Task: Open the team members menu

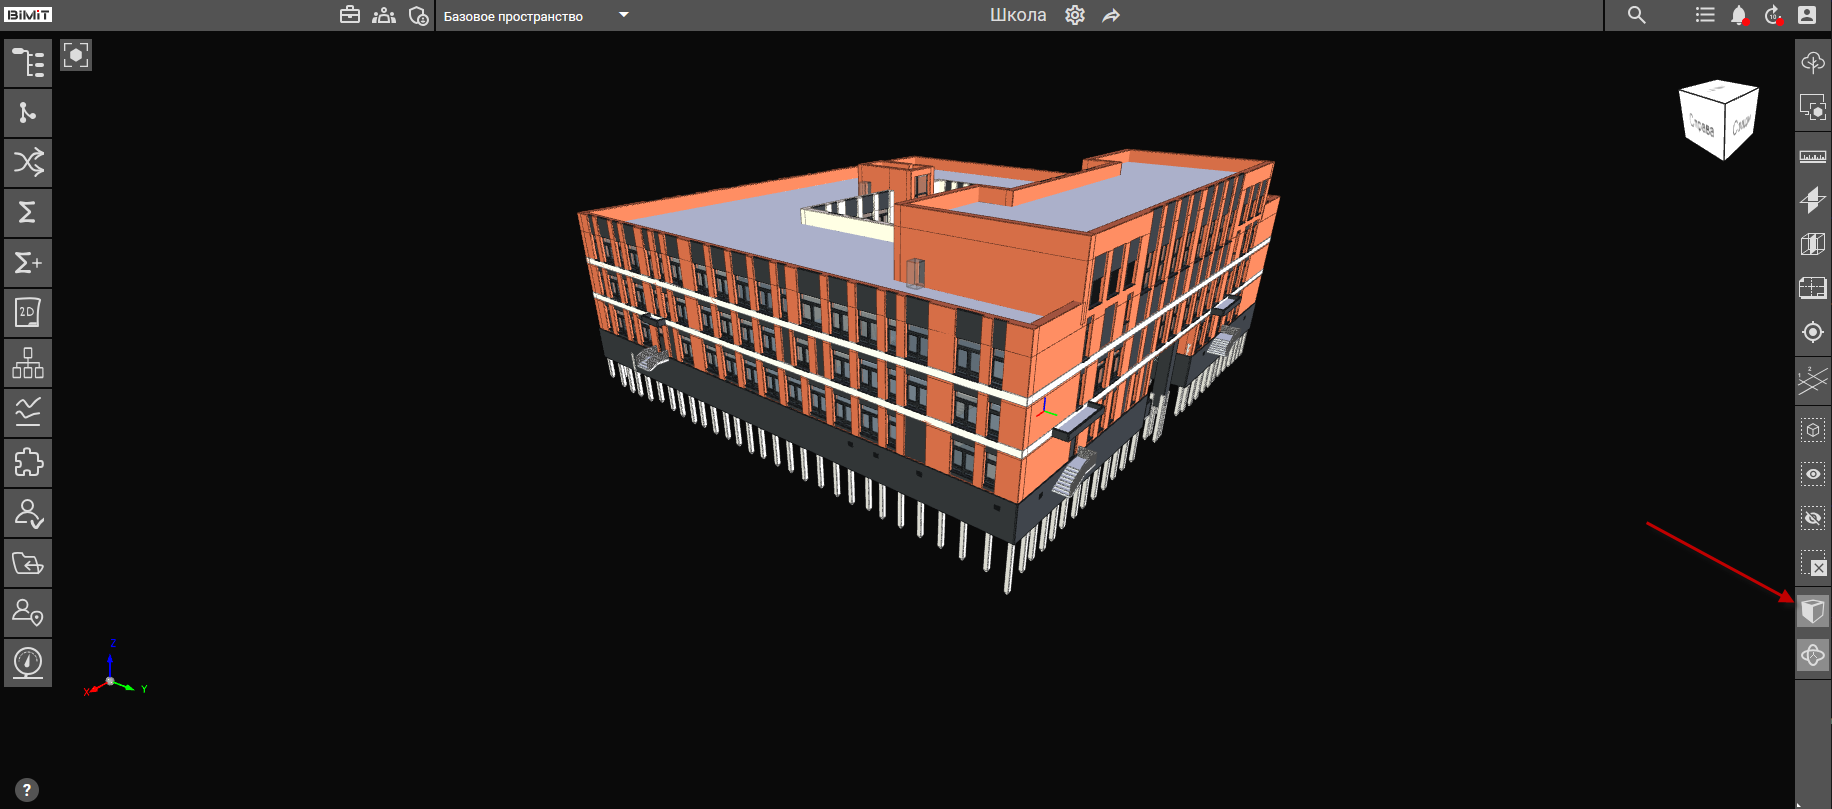Action: click(384, 15)
